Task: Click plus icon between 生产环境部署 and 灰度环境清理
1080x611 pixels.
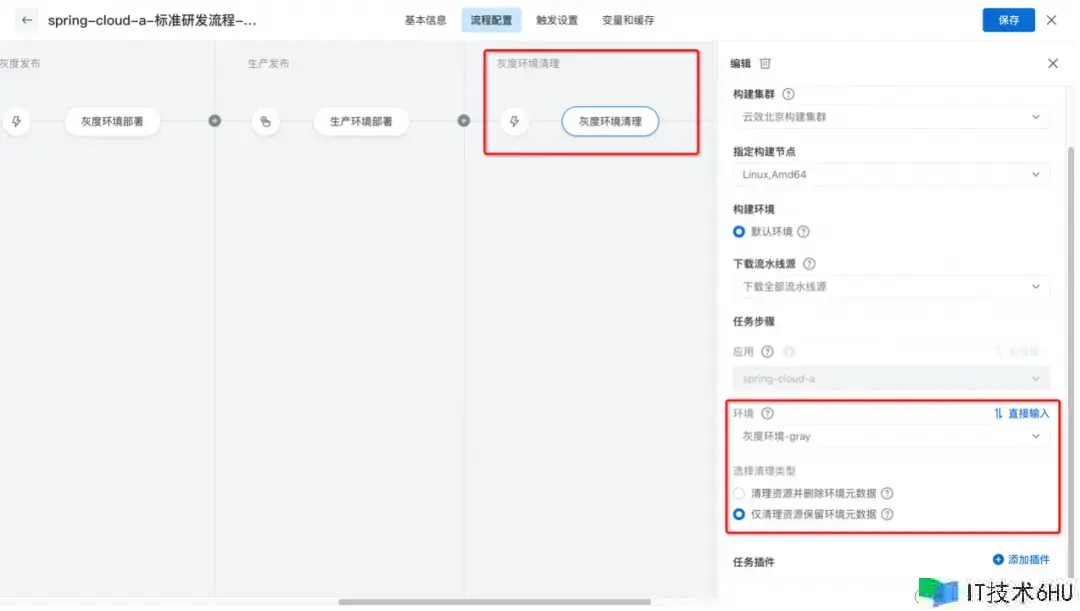Action: (463, 121)
